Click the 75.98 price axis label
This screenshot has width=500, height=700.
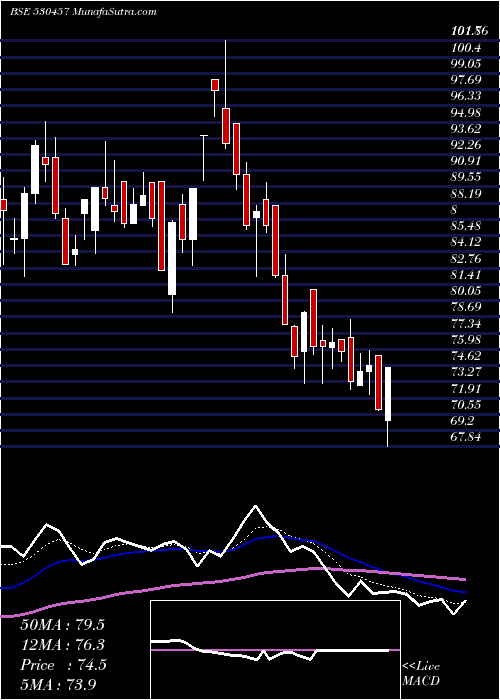click(x=466, y=340)
